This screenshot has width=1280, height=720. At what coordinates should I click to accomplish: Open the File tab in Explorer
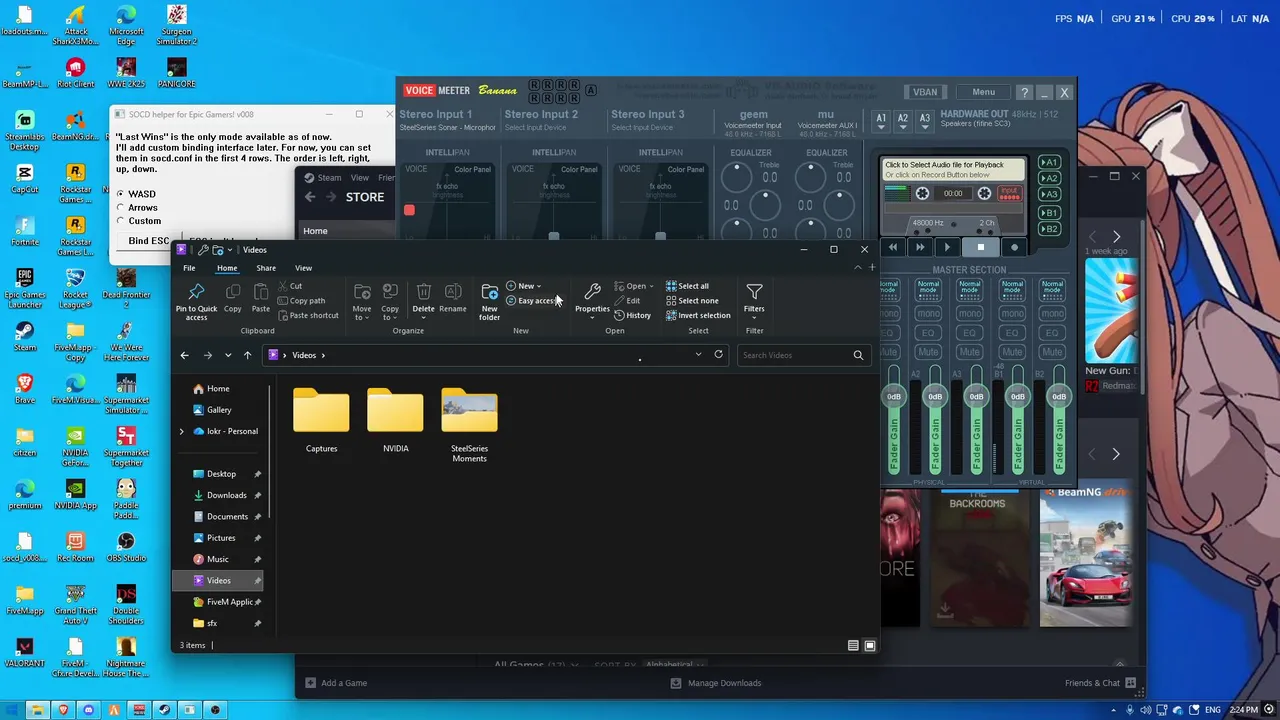click(189, 268)
